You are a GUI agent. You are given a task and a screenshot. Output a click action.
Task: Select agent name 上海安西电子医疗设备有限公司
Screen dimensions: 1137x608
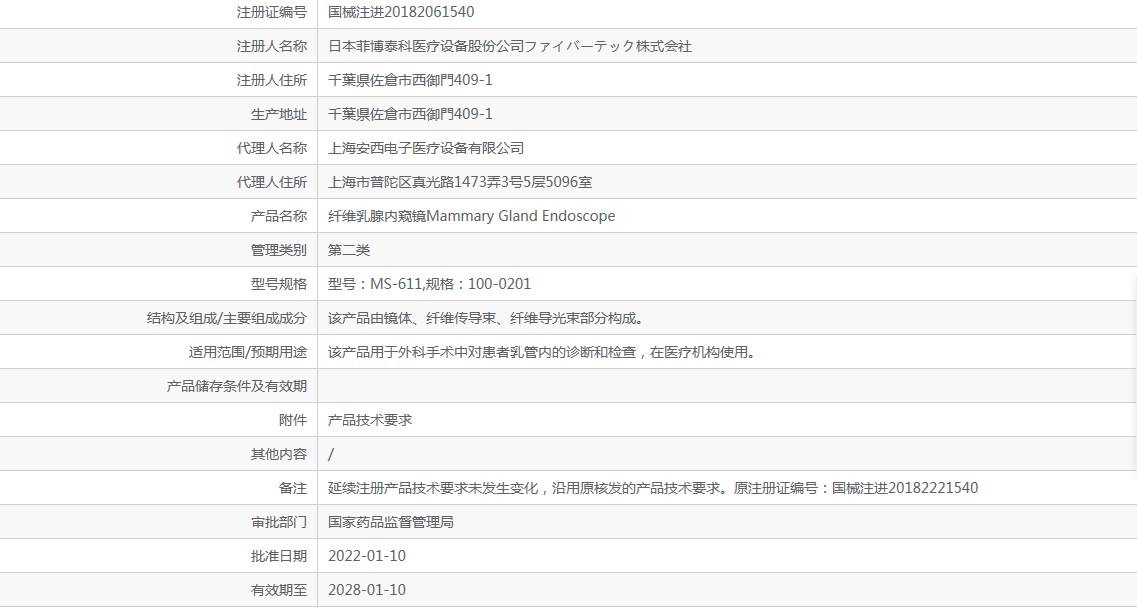(x=426, y=148)
